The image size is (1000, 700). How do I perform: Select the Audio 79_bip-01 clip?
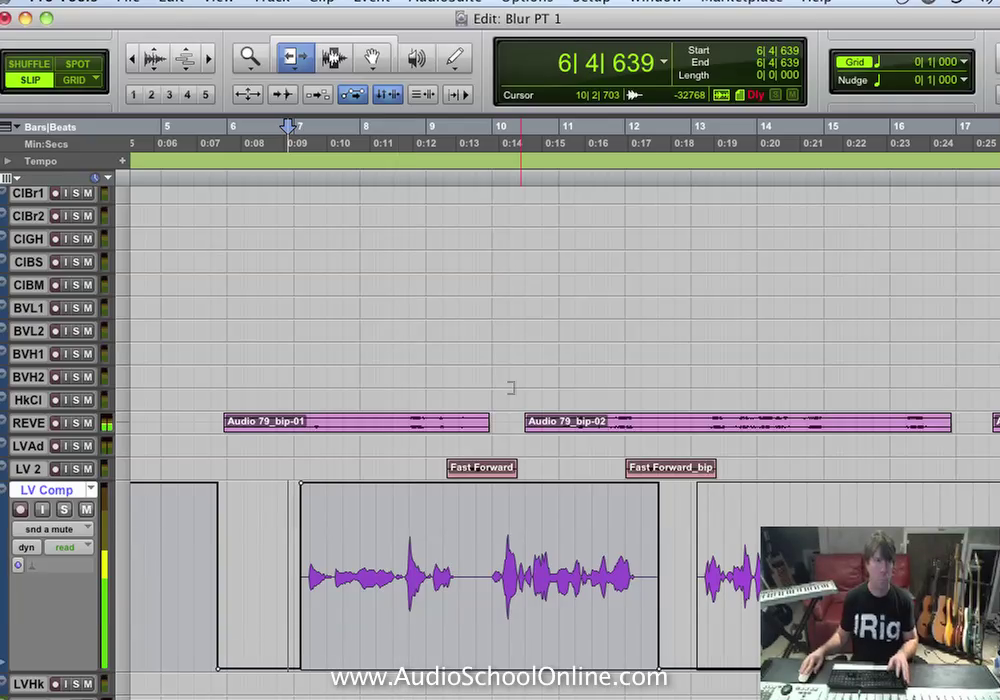(357, 423)
